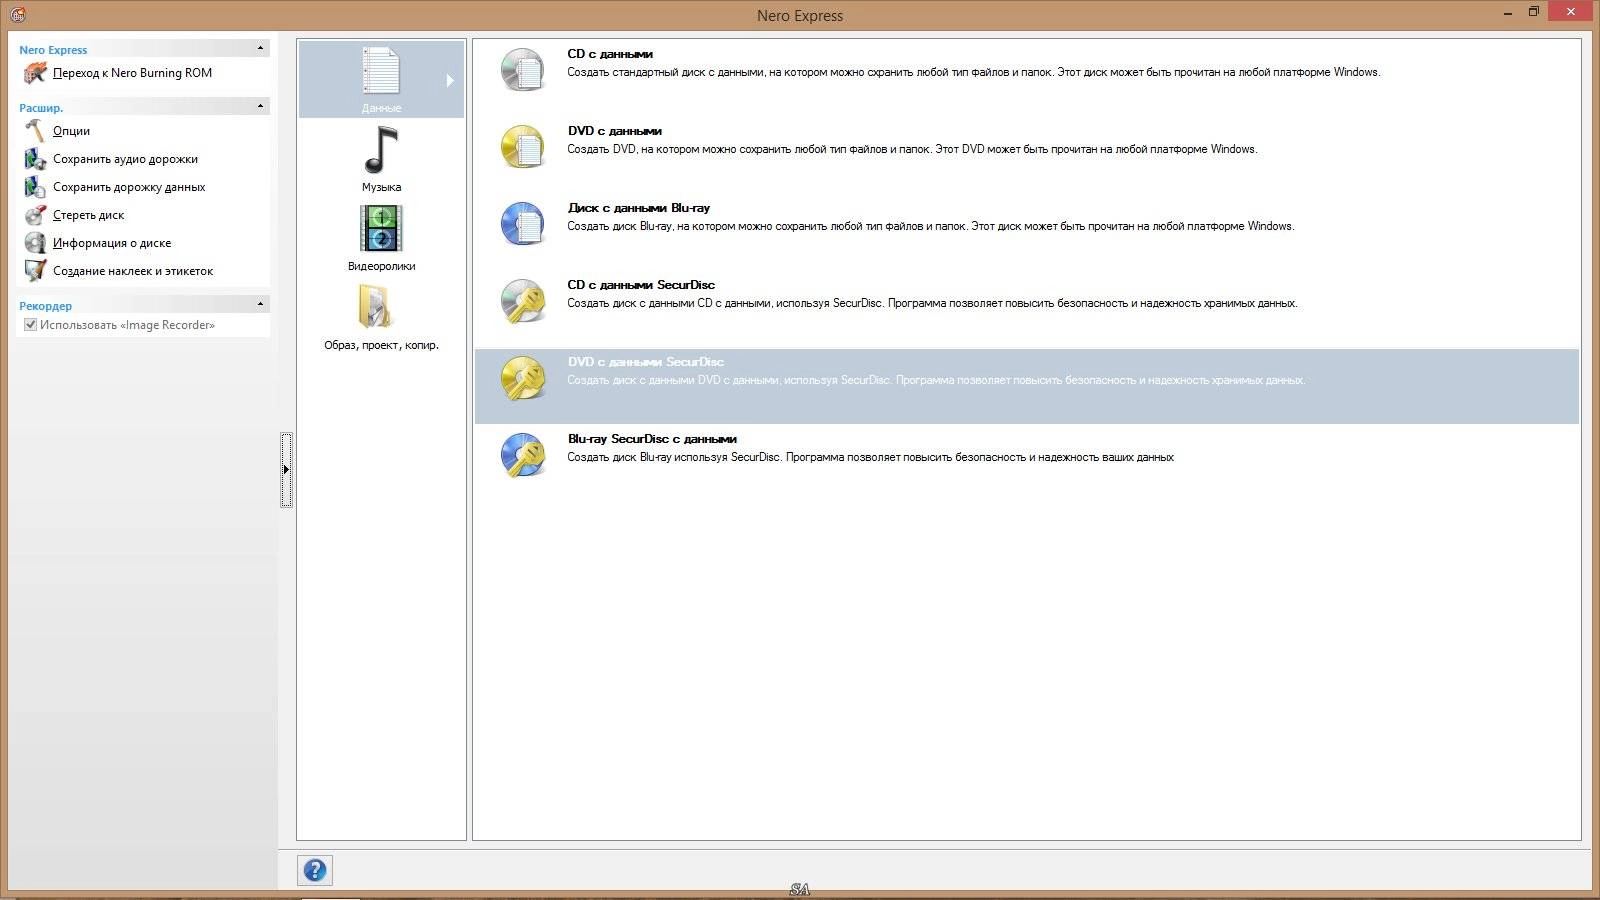This screenshot has width=1600, height=900.
Task: Collapse the Рекордер panel section
Action: tap(261, 304)
